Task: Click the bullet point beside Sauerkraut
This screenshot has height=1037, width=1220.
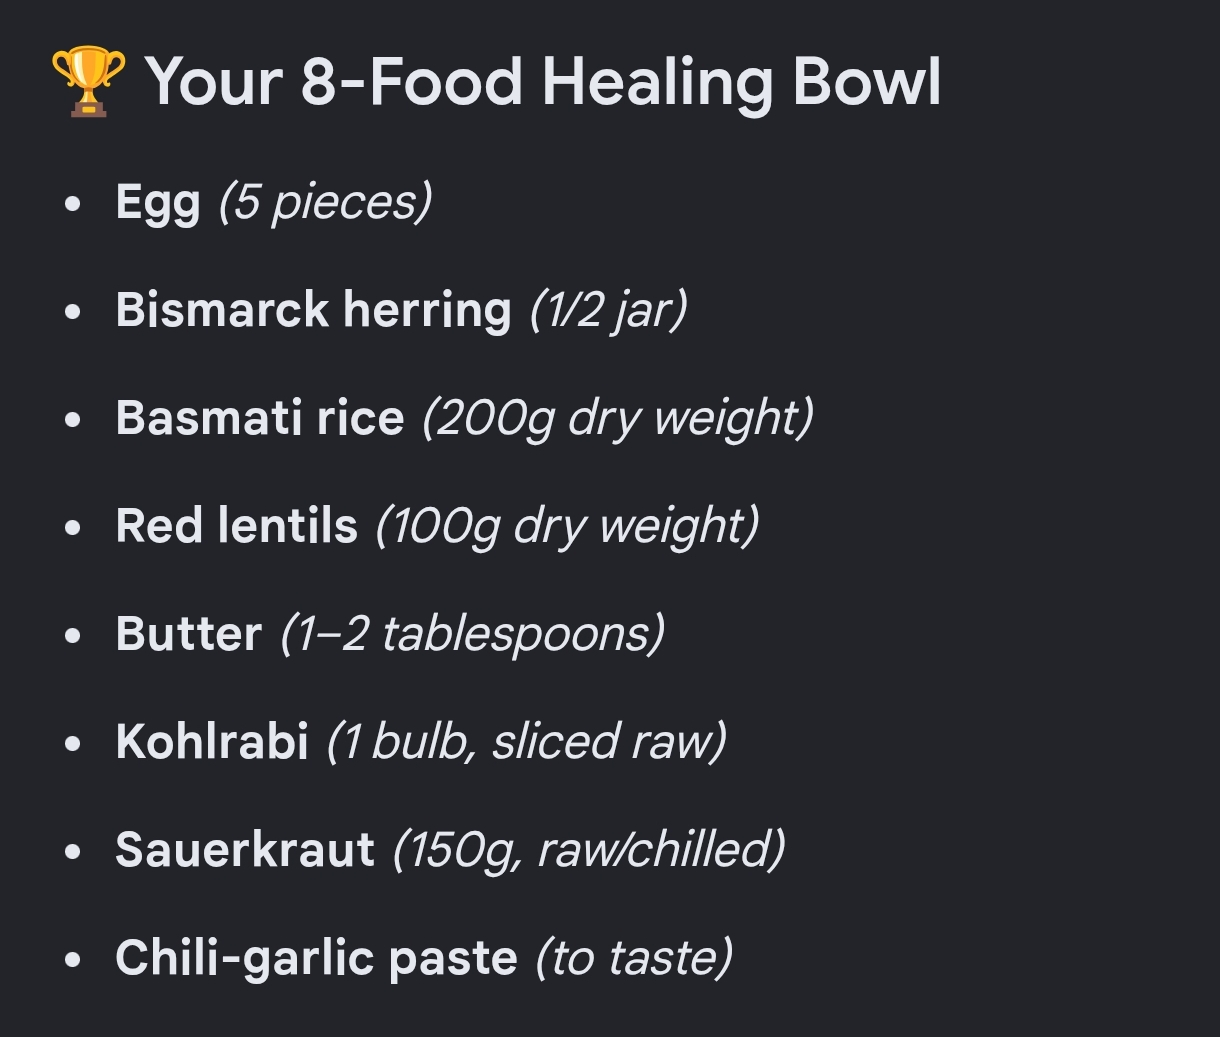Action: [71, 852]
